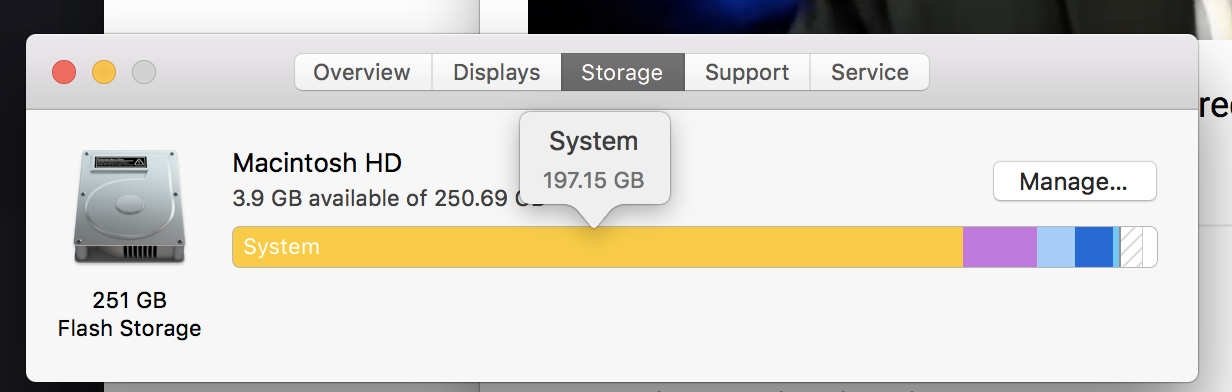Click the System 197.15 GB tooltip popup

click(594, 159)
